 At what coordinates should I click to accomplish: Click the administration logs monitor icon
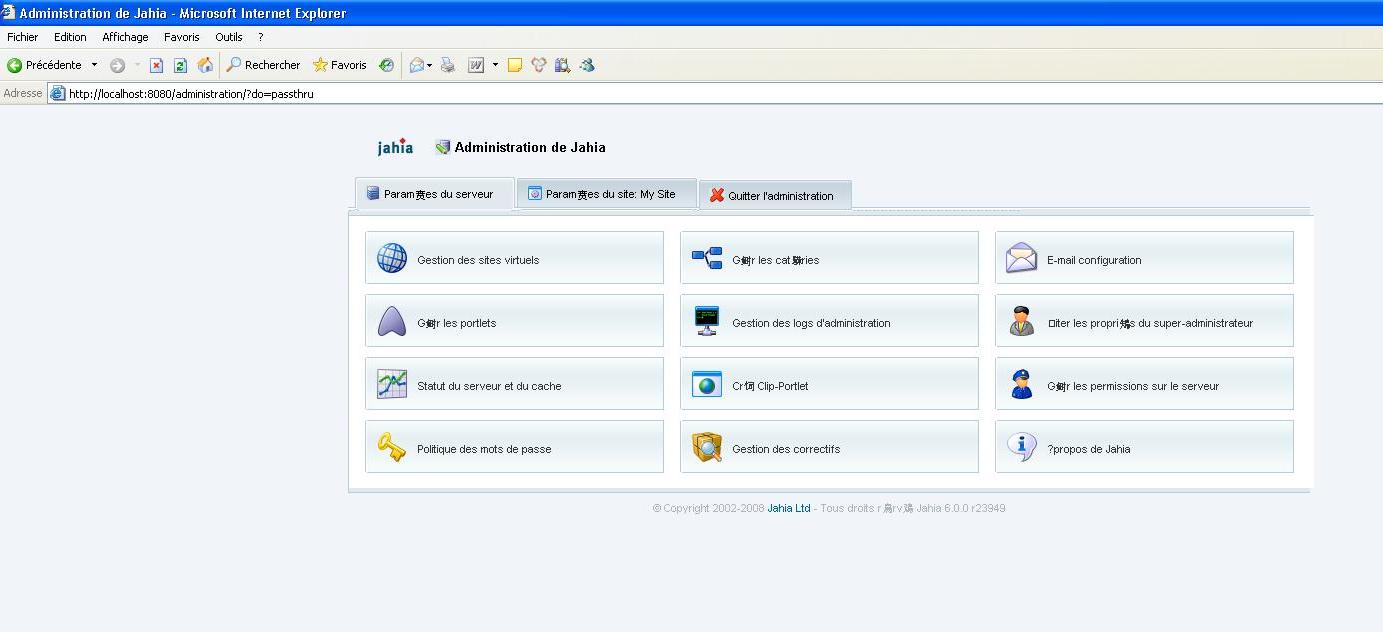tap(706, 321)
